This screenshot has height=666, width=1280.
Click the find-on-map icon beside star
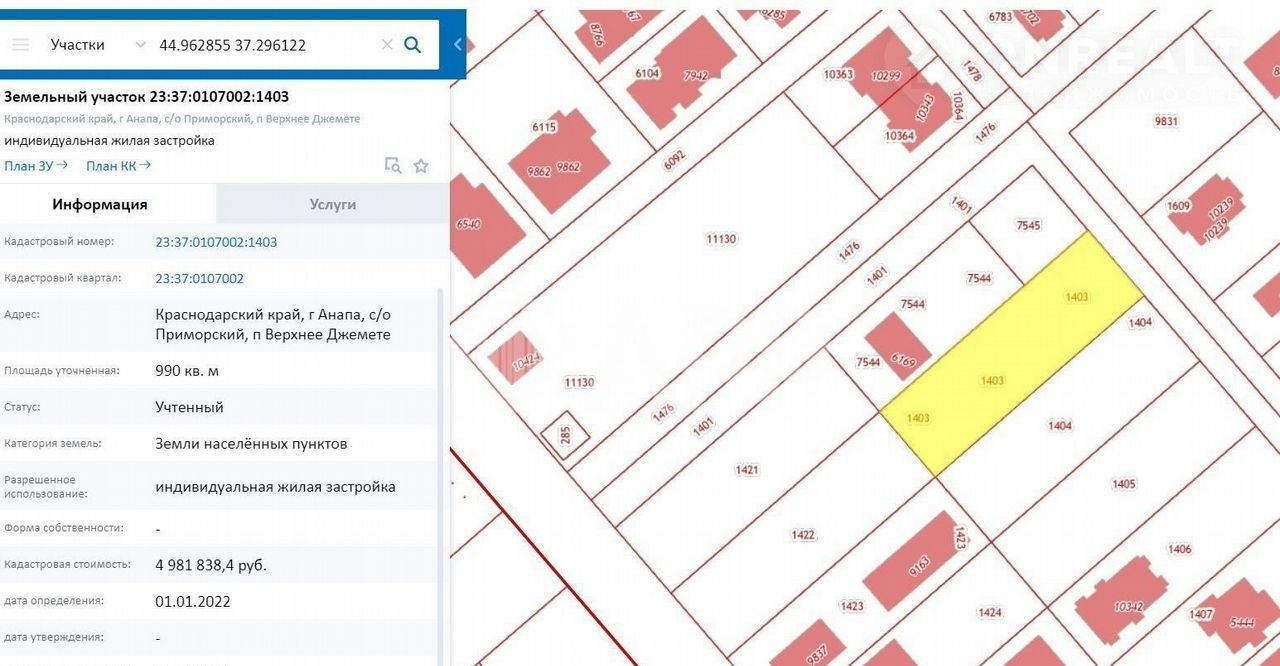pyautogui.click(x=393, y=166)
